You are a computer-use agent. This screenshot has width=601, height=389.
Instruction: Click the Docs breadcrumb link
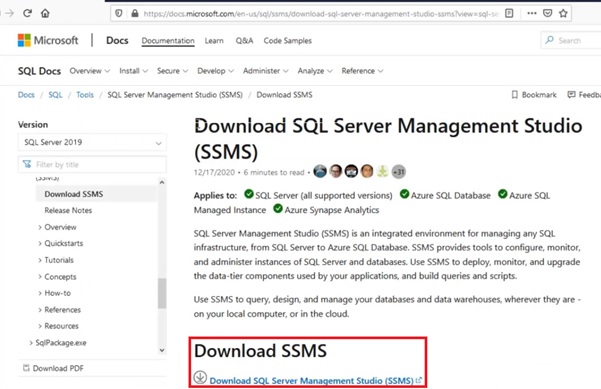[x=26, y=95]
